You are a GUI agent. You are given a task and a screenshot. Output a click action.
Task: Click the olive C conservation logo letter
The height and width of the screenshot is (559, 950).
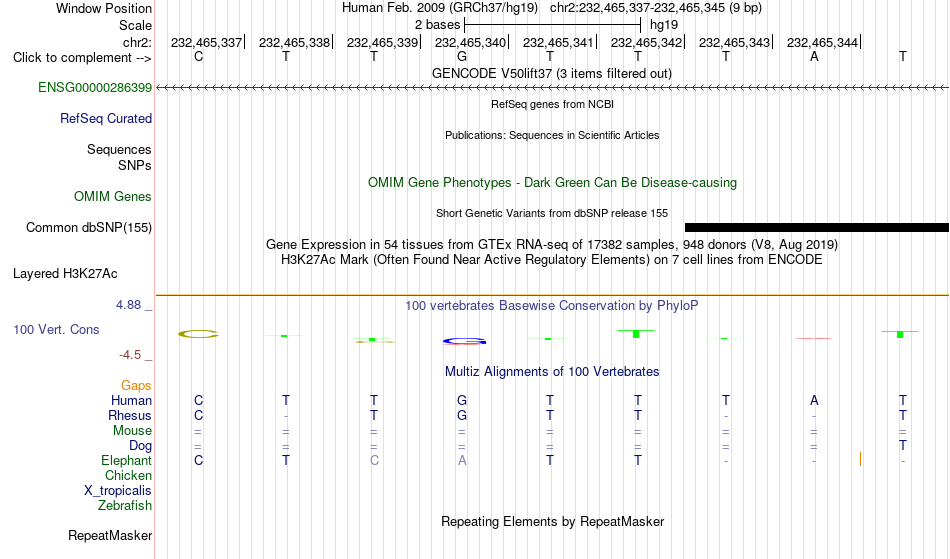pyautogui.click(x=198, y=334)
